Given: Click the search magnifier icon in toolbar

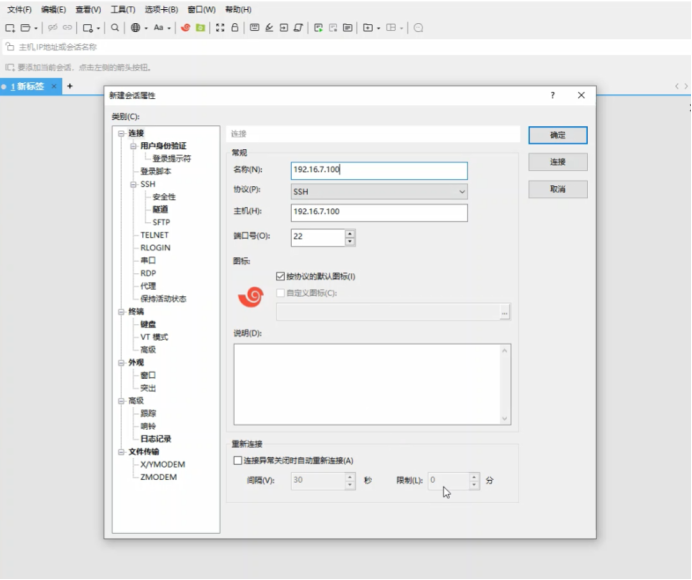Looking at the screenshot, I should coord(115,28).
